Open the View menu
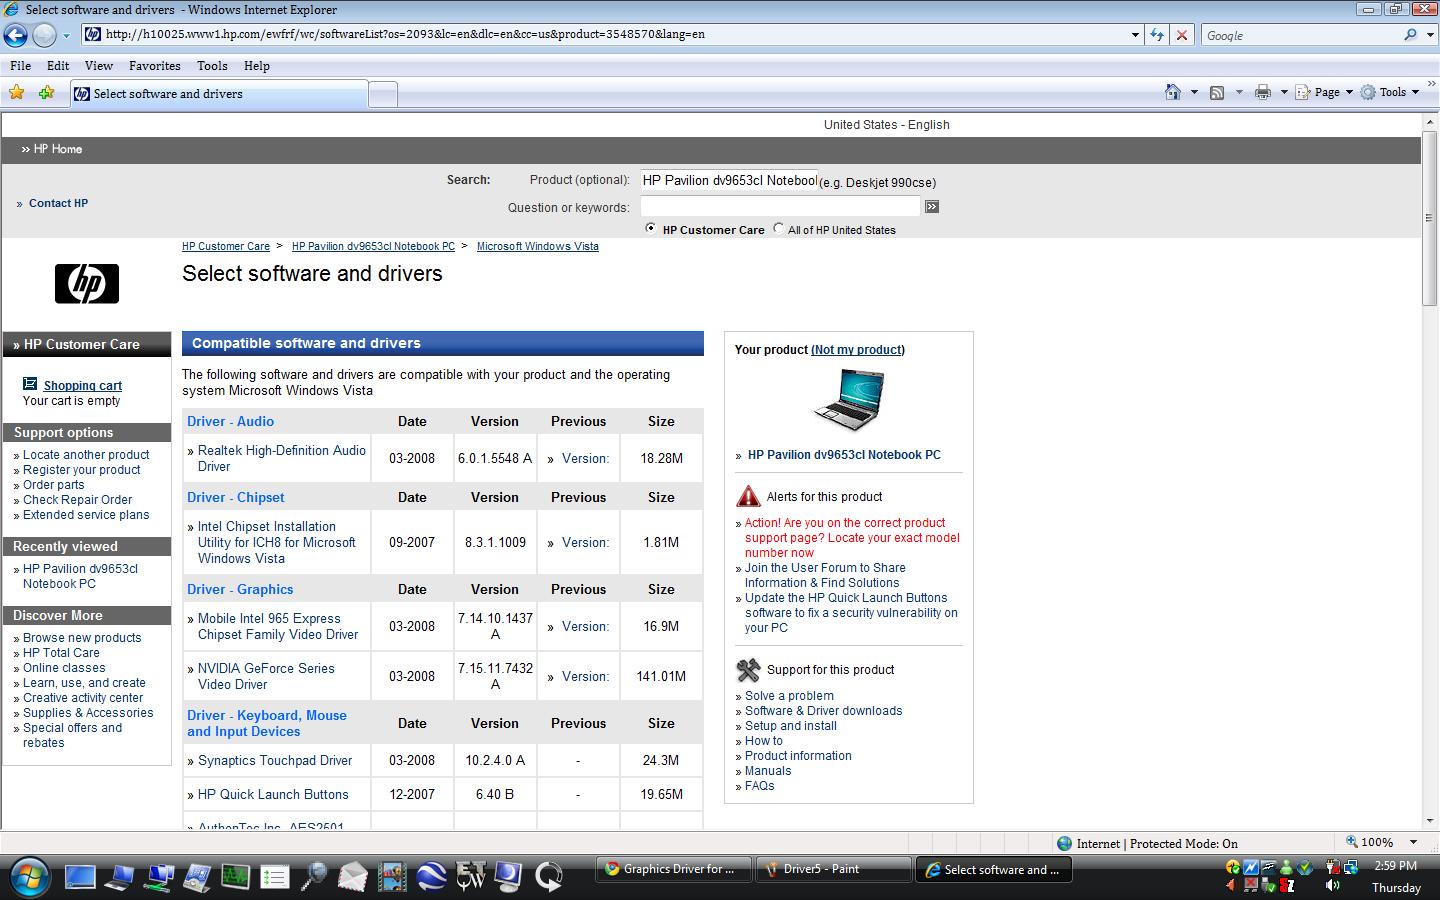 (98, 65)
